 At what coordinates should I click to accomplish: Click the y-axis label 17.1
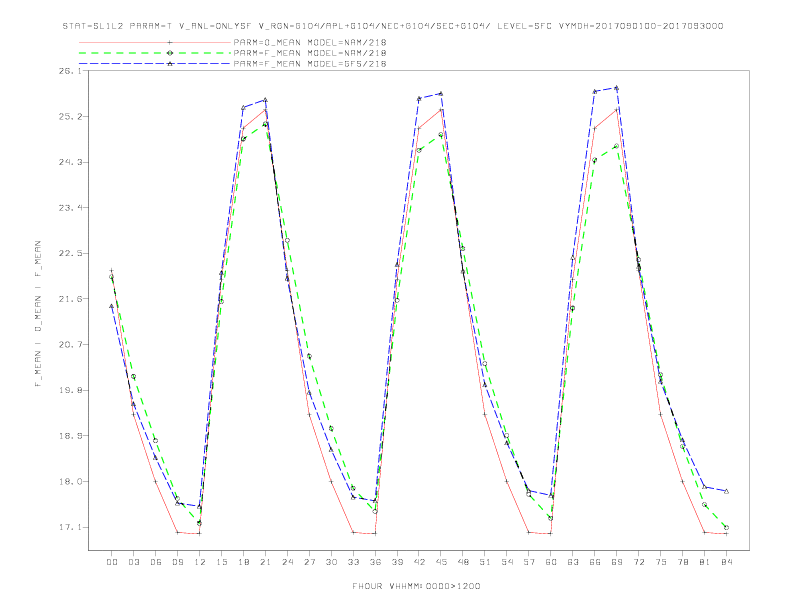70,527
